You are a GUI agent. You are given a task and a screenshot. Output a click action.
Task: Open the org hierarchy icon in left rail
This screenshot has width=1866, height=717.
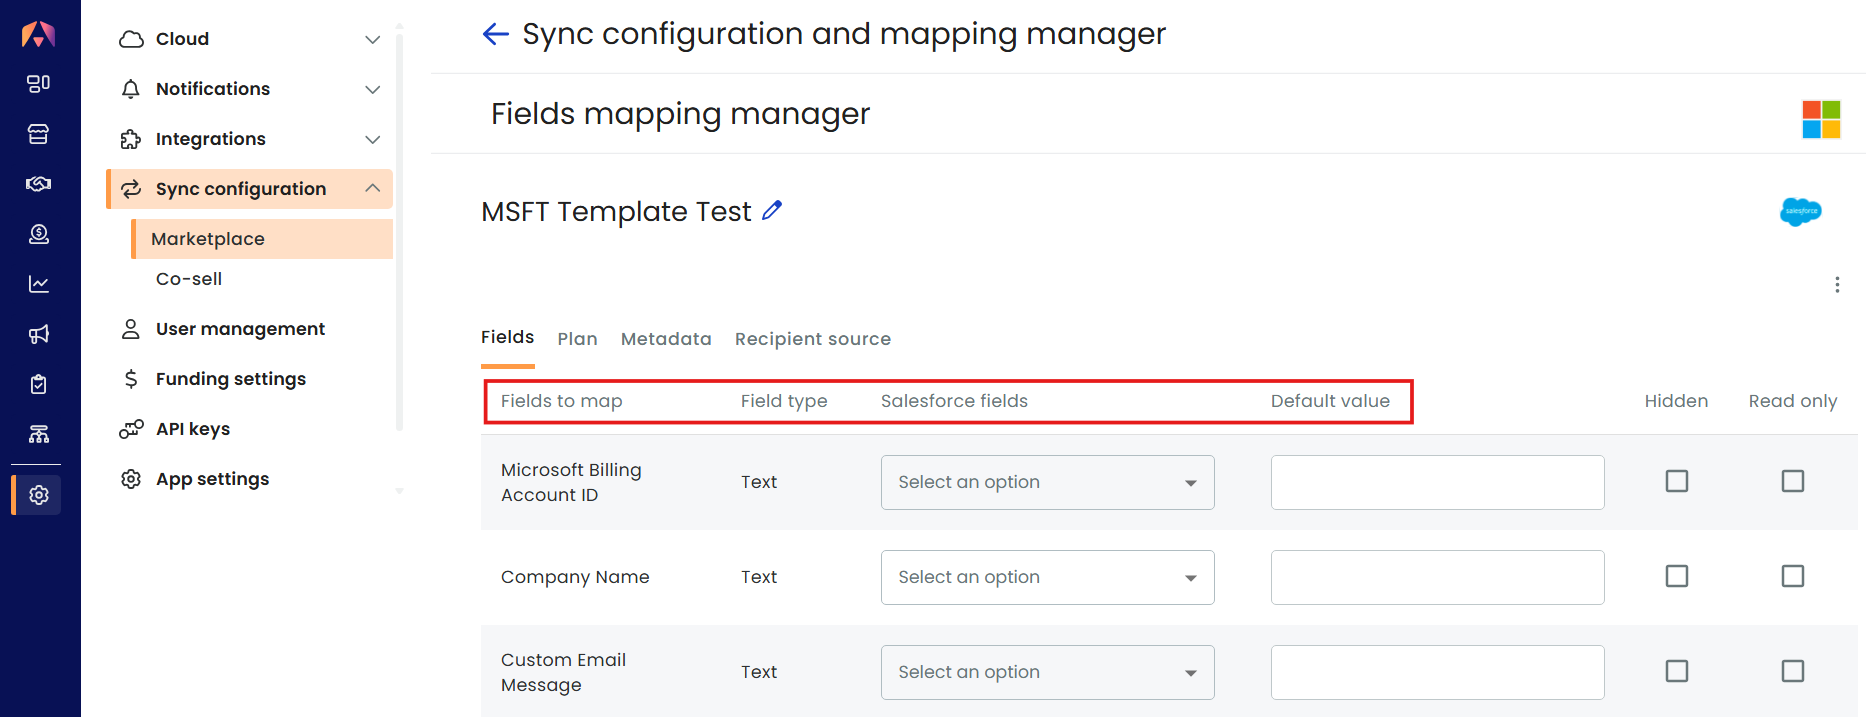point(38,434)
